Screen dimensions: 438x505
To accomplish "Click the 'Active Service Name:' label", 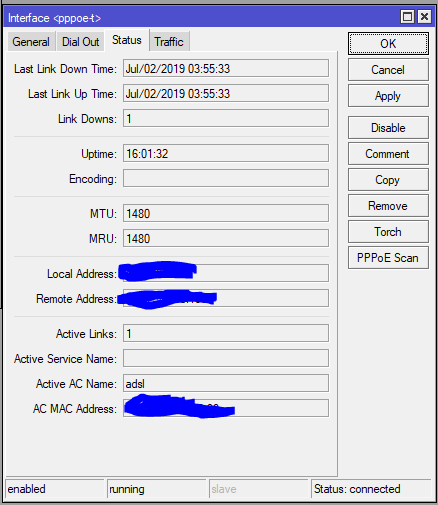I will tap(65, 359).
